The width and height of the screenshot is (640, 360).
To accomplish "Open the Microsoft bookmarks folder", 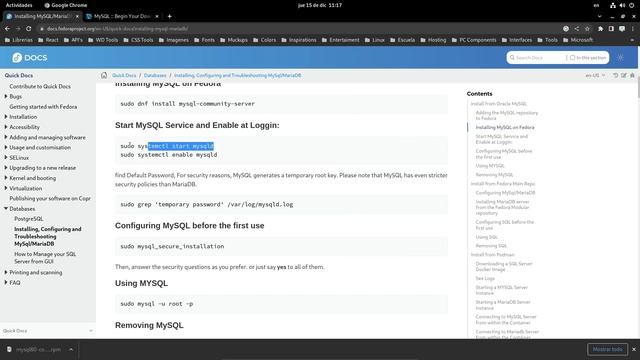I will pos(578,40).
